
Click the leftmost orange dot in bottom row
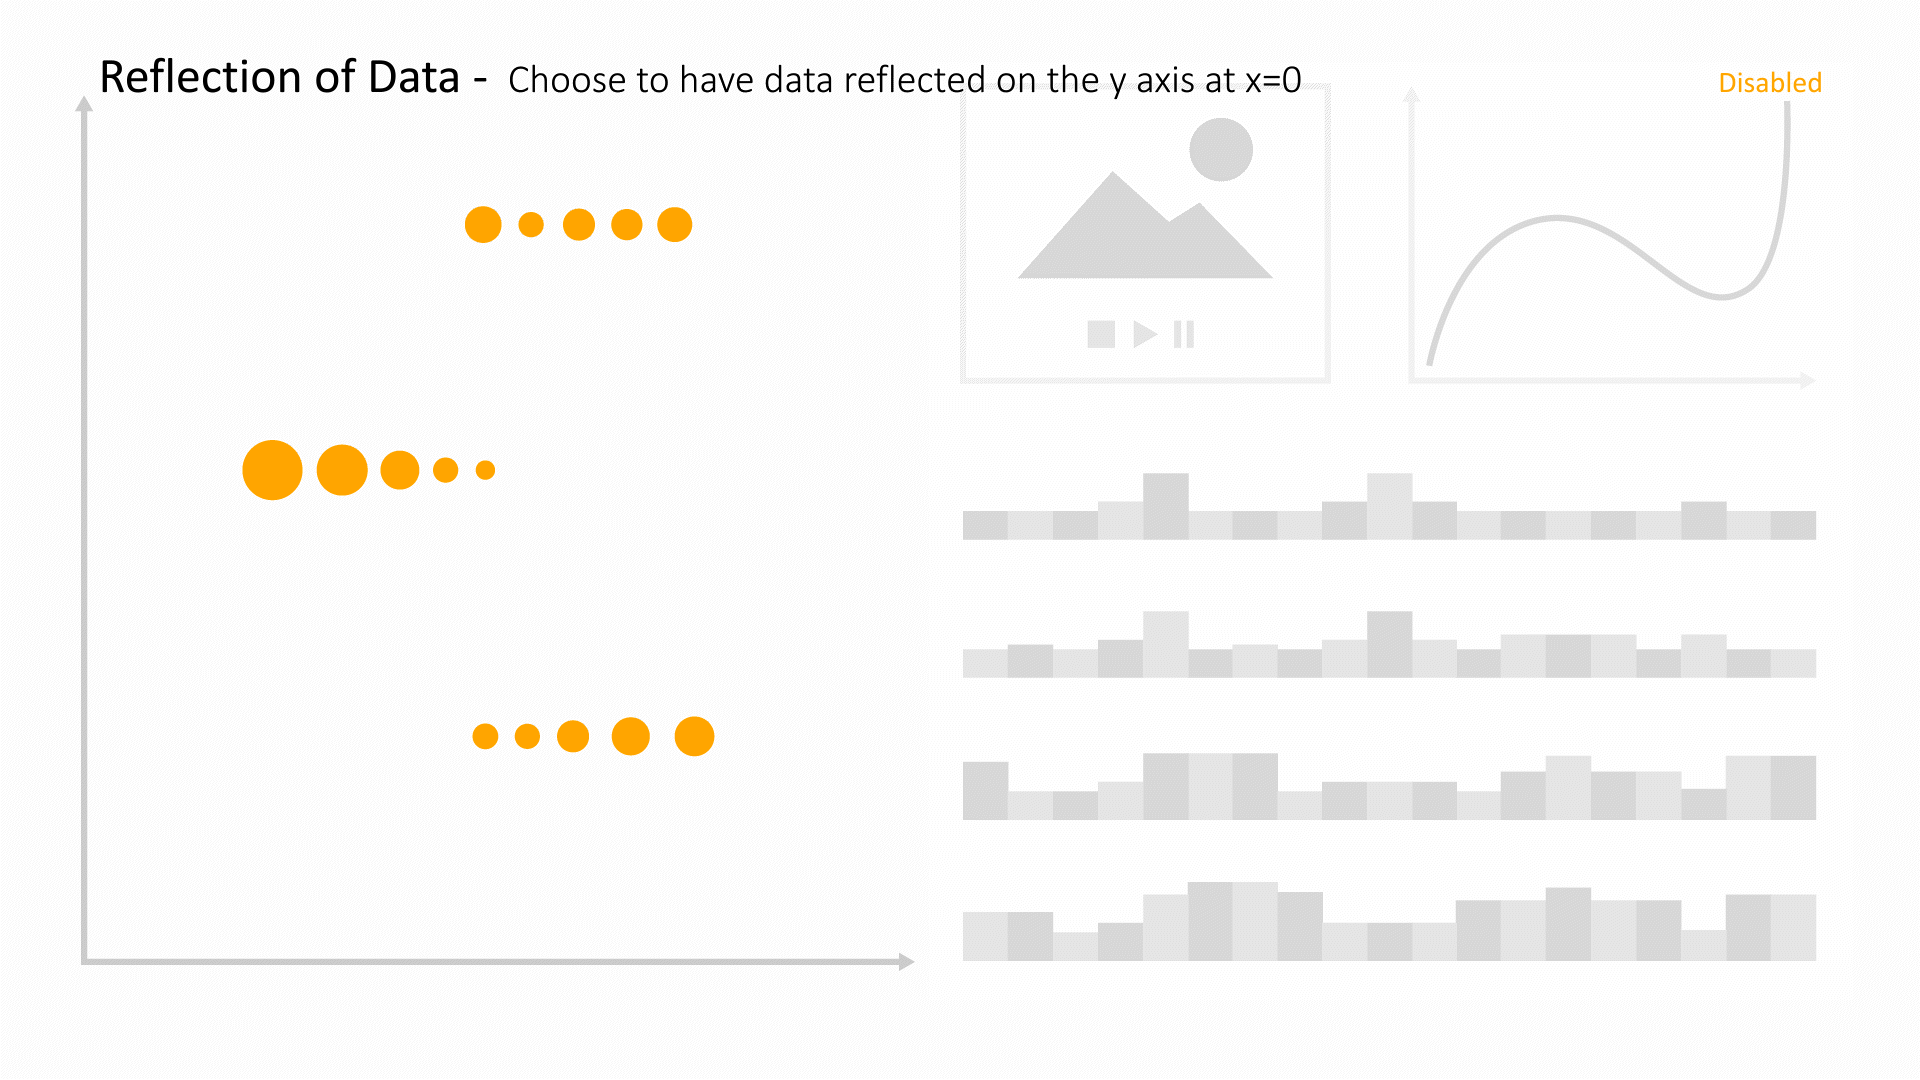tap(485, 737)
